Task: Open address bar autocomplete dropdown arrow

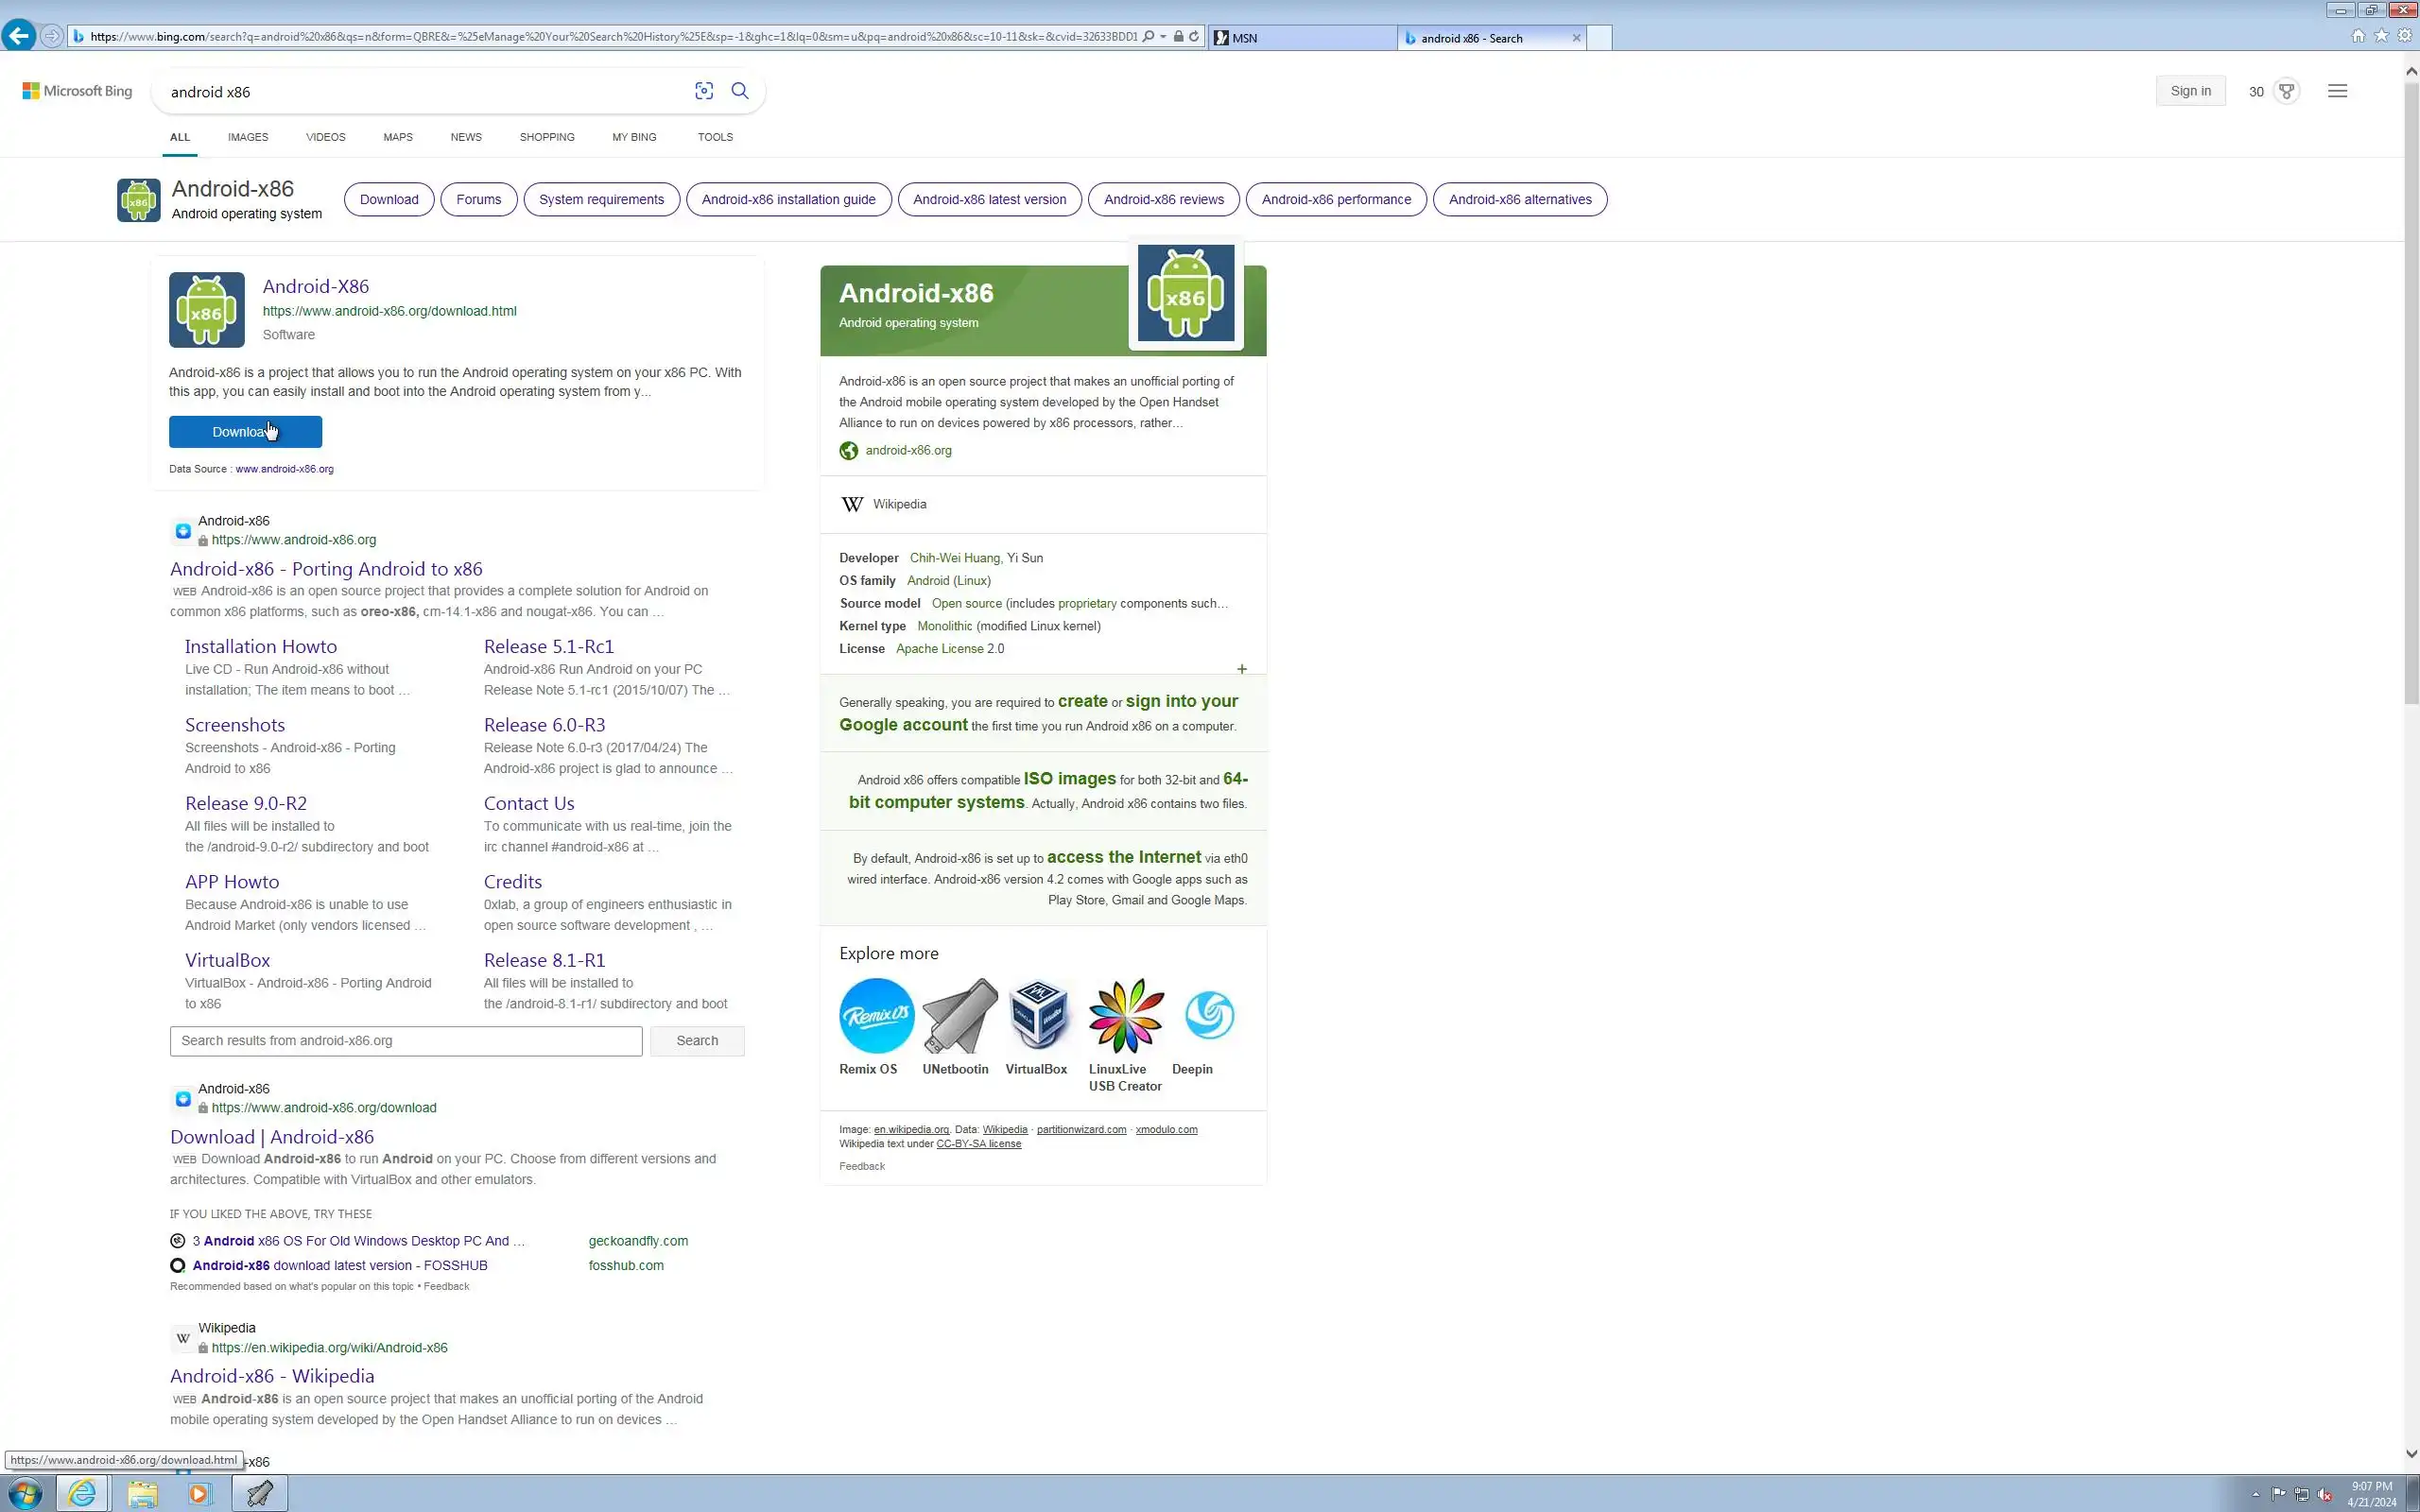Action: click(x=1163, y=37)
